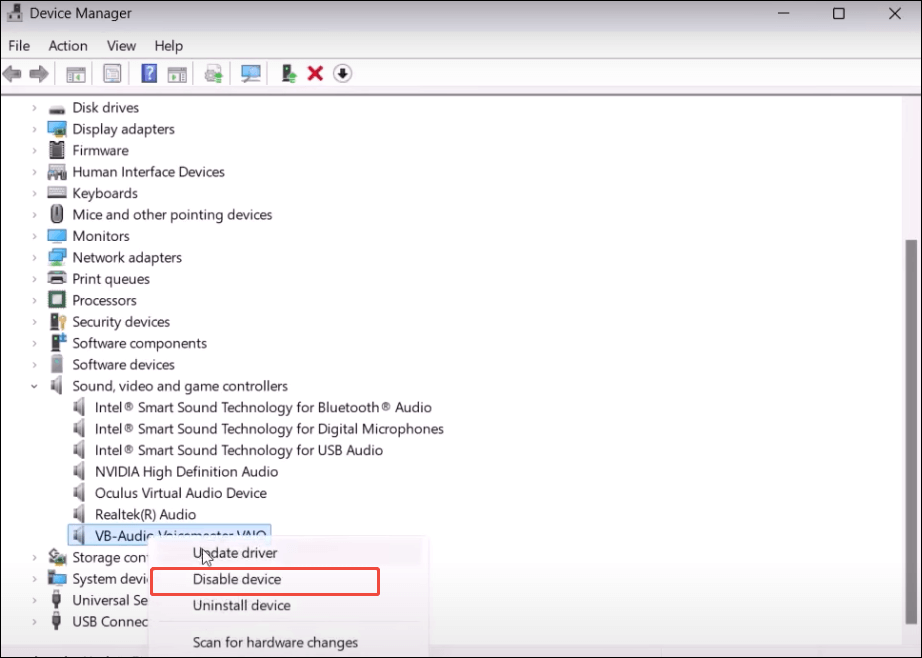
Task: Choose Disable device from the context menu
Action: (236, 580)
